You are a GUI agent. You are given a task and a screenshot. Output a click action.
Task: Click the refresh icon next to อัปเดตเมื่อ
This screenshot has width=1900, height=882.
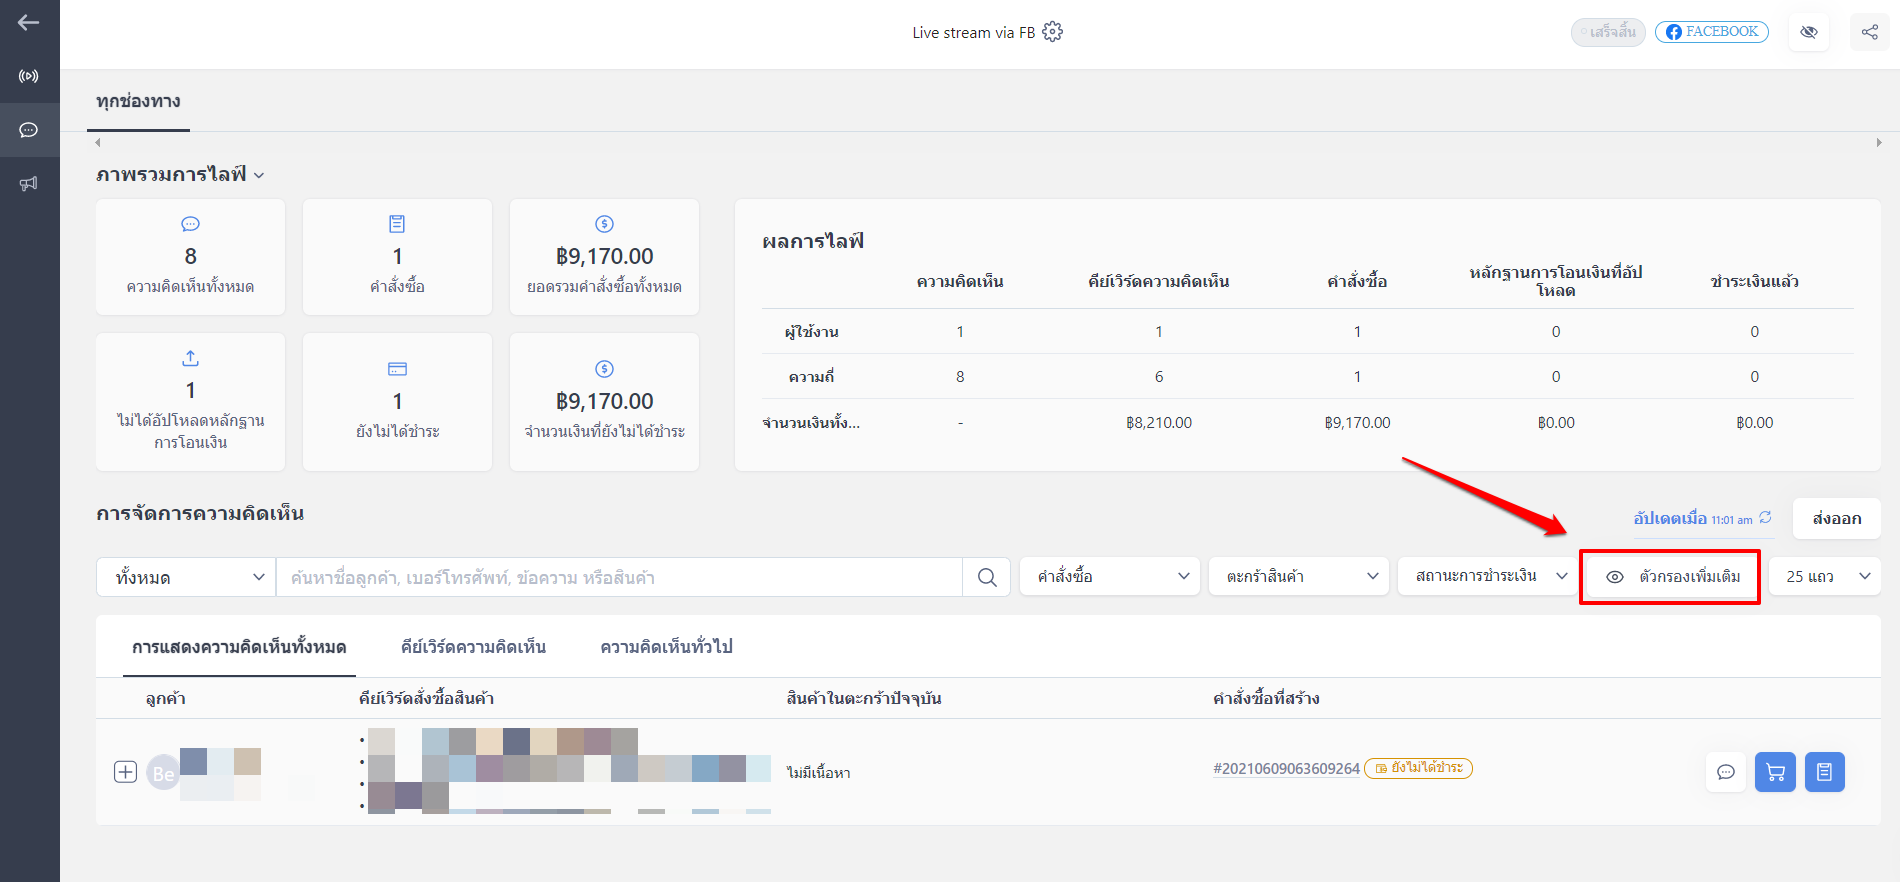pyautogui.click(x=1765, y=517)
